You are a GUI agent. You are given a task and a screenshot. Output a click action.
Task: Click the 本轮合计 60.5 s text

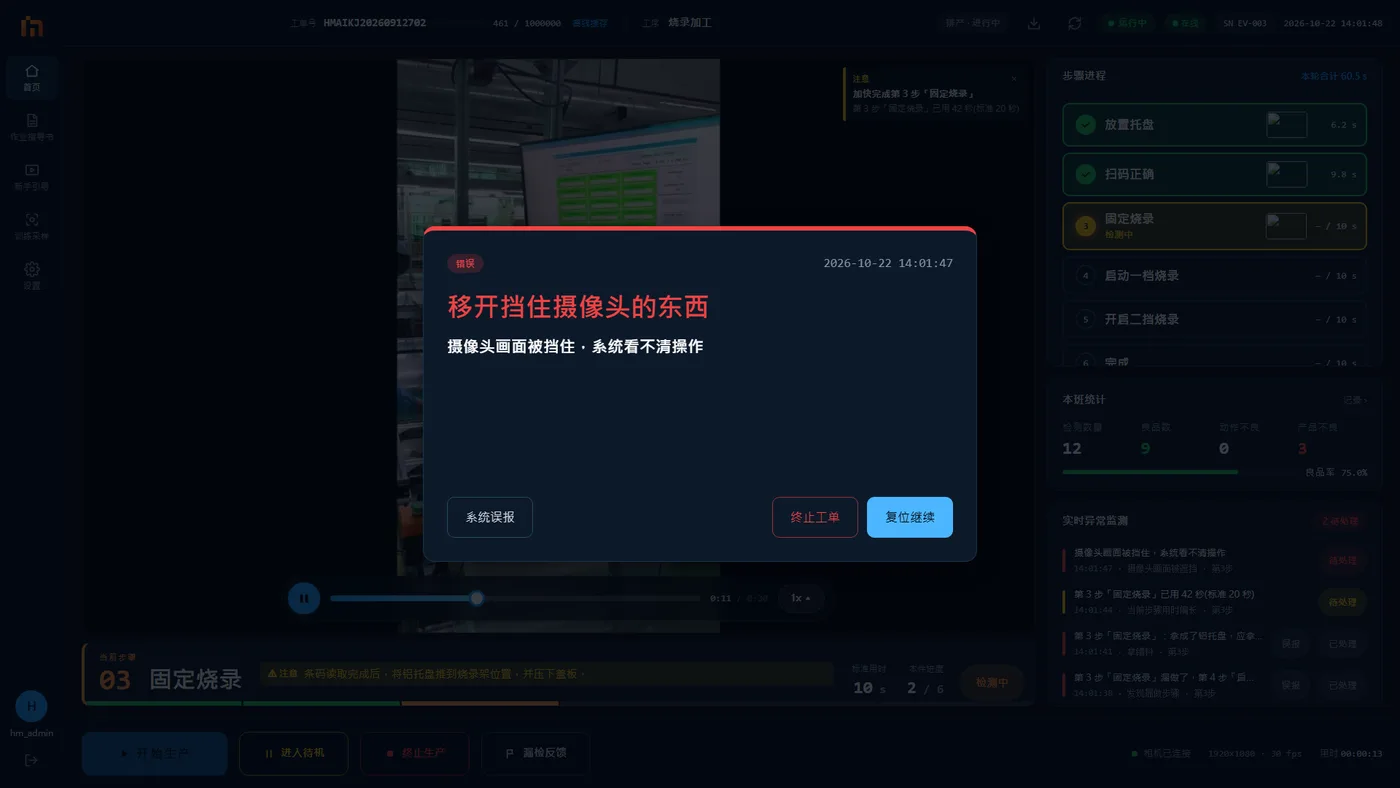pyautogui.click(x=1333, y=76)
